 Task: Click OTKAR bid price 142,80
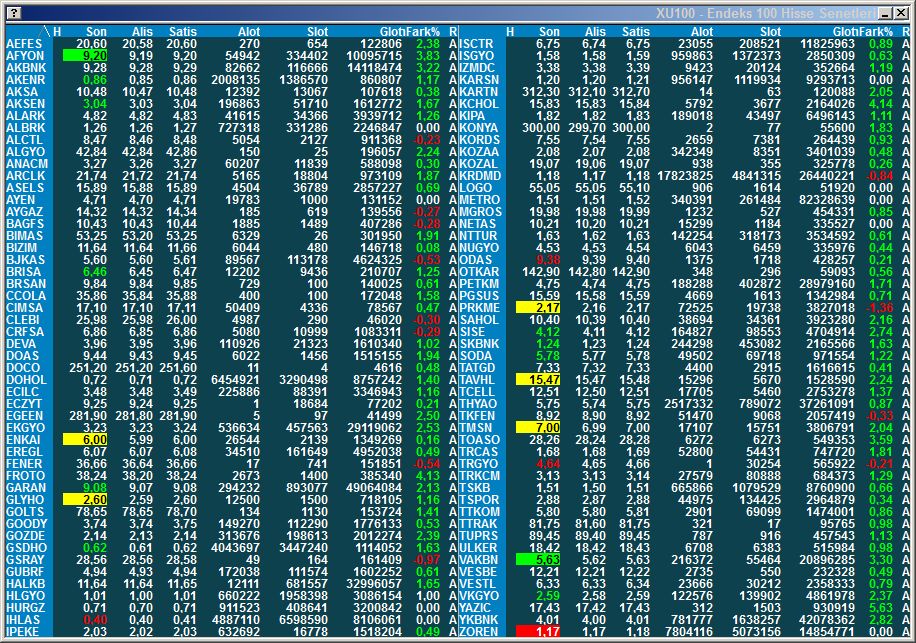coord(587,272)
